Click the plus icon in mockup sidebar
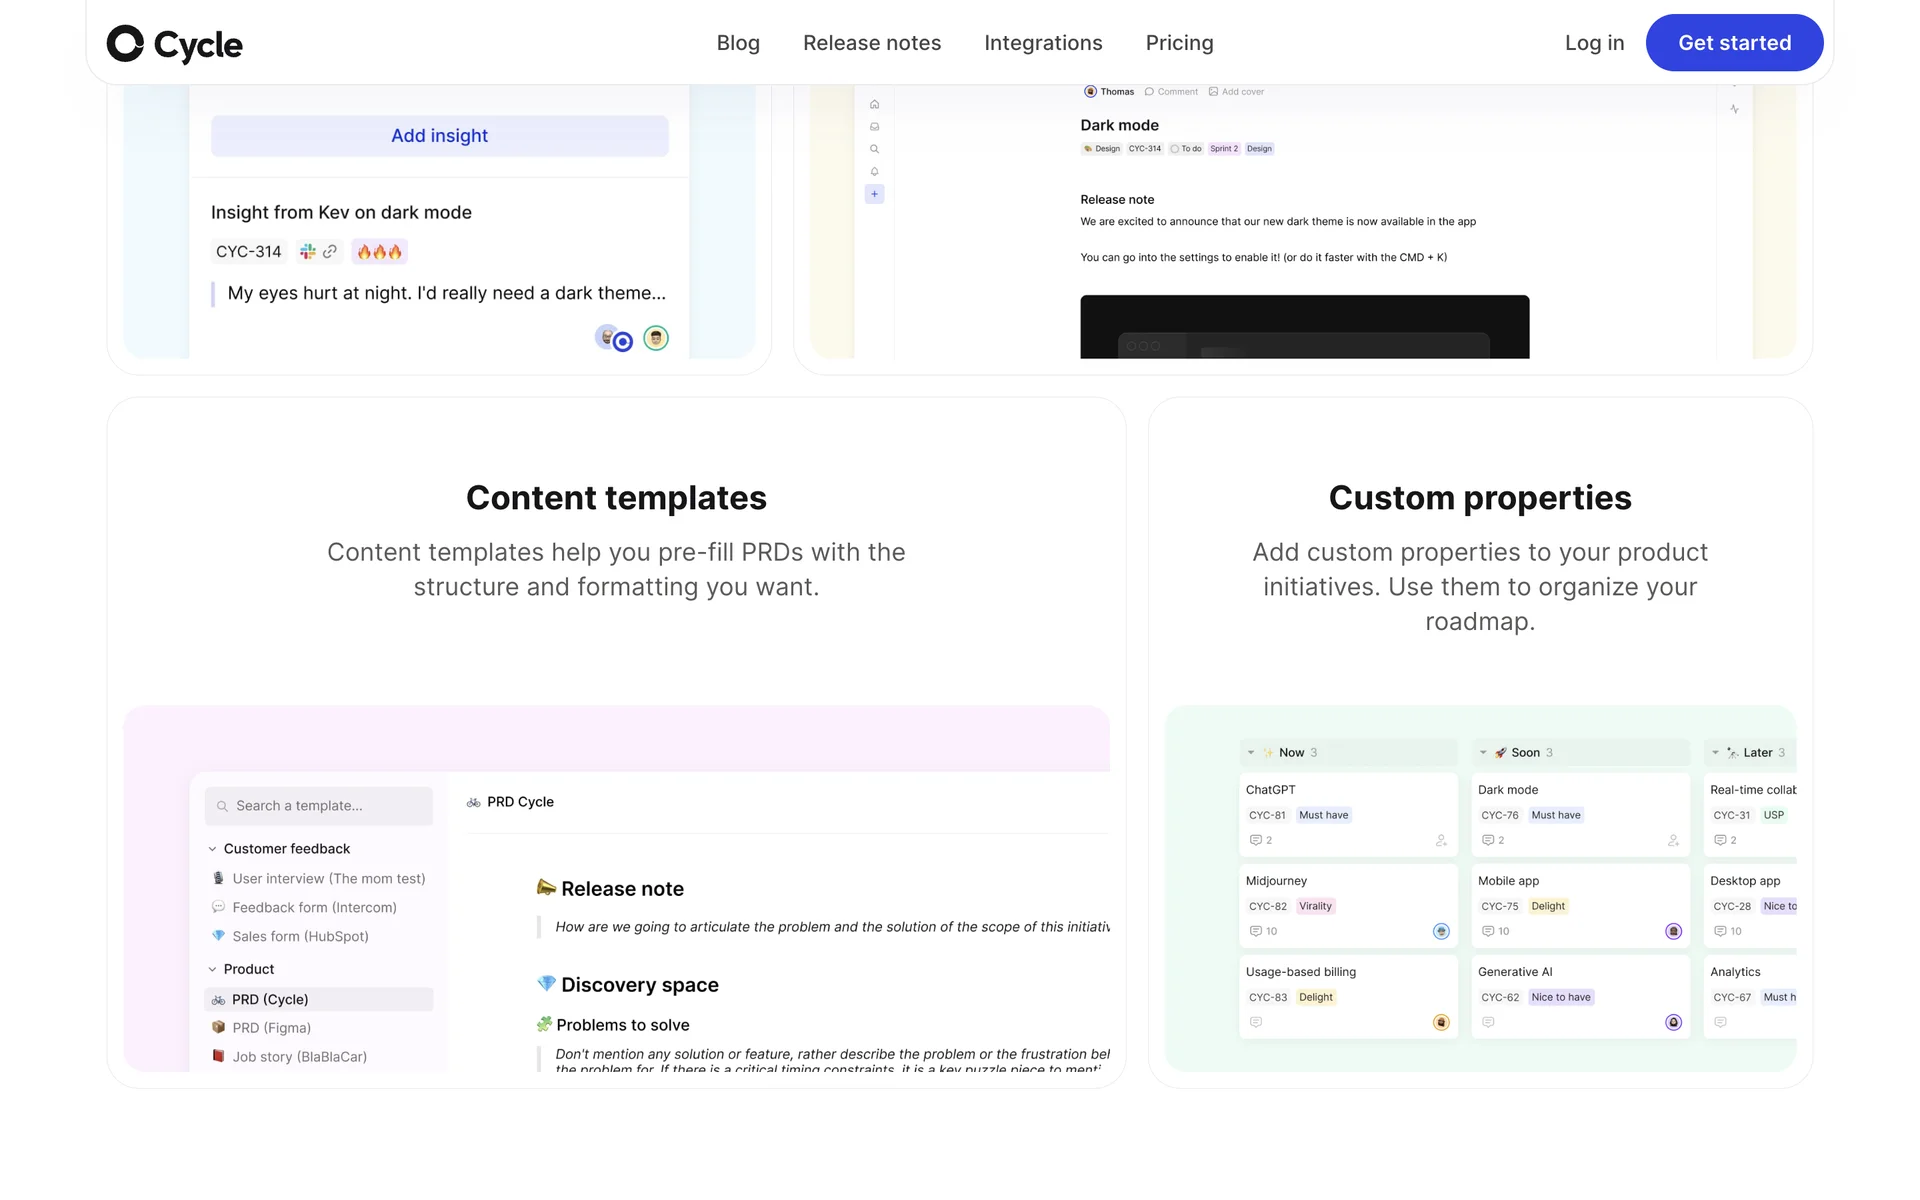Image resolution: width=1920 pixels, height=1200 pixels. [x=874, y=194]
